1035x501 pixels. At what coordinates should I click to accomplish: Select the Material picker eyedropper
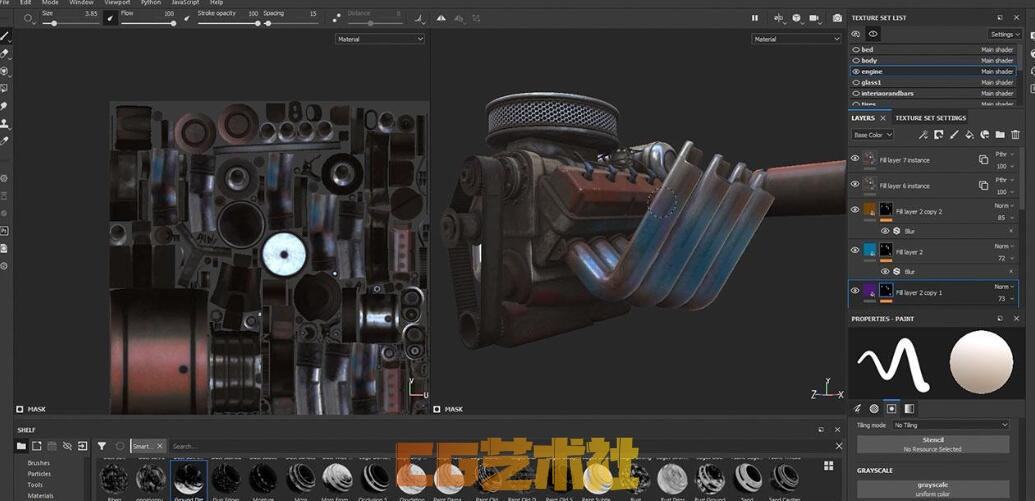coord(5,141)
